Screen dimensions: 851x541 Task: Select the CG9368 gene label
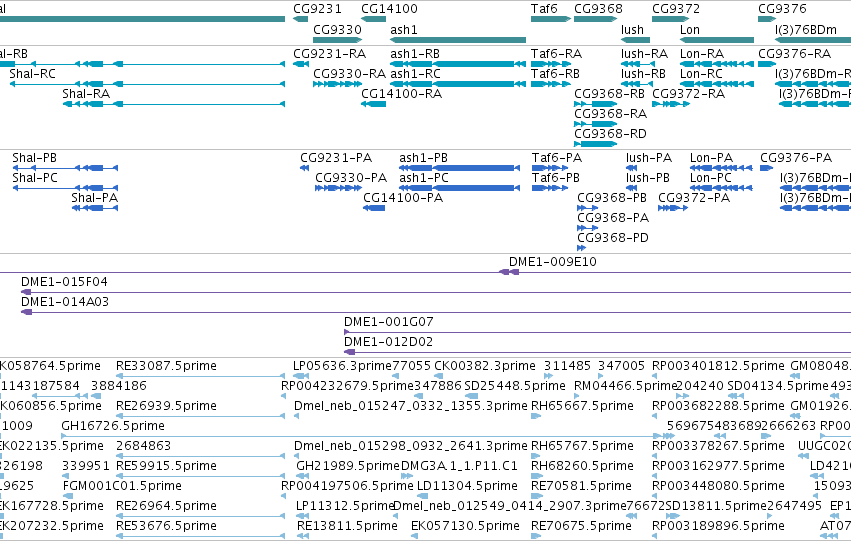tap(598, 9)
